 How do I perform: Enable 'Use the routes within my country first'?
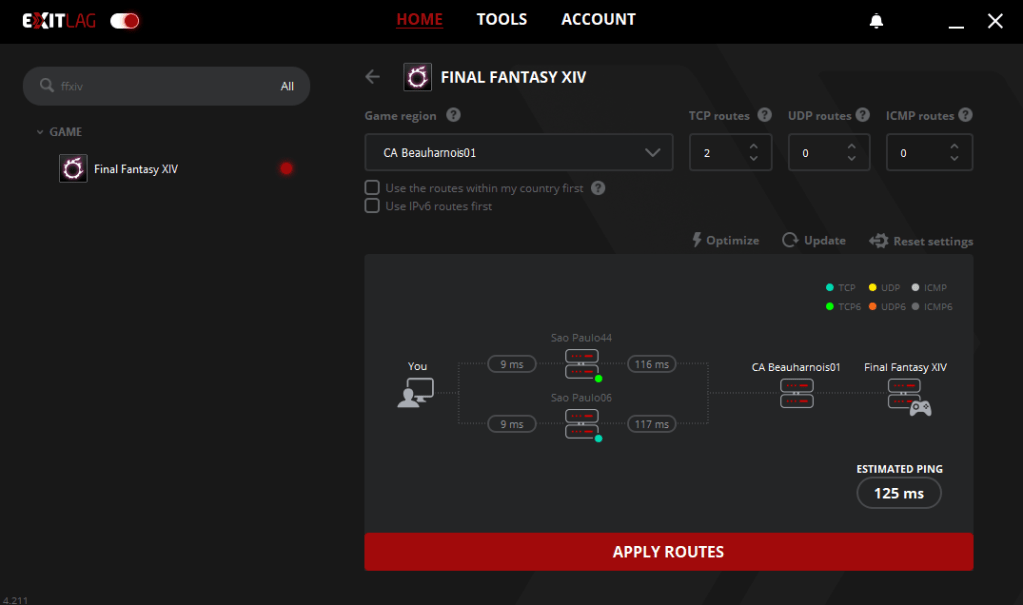pyautogui.click(x=372, y=188)
